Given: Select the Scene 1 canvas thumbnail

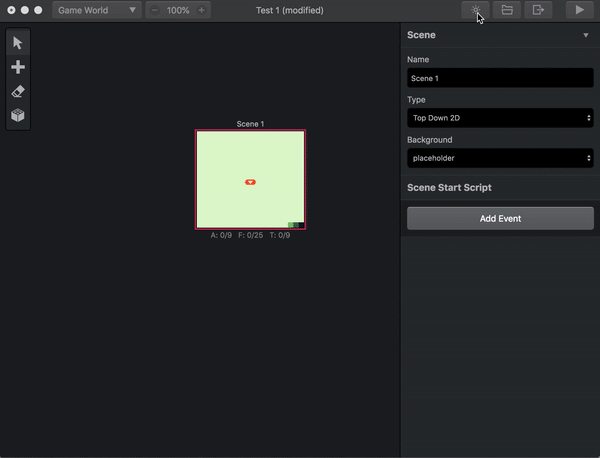Looking at the screenshot, I should (x=250, y=179).
